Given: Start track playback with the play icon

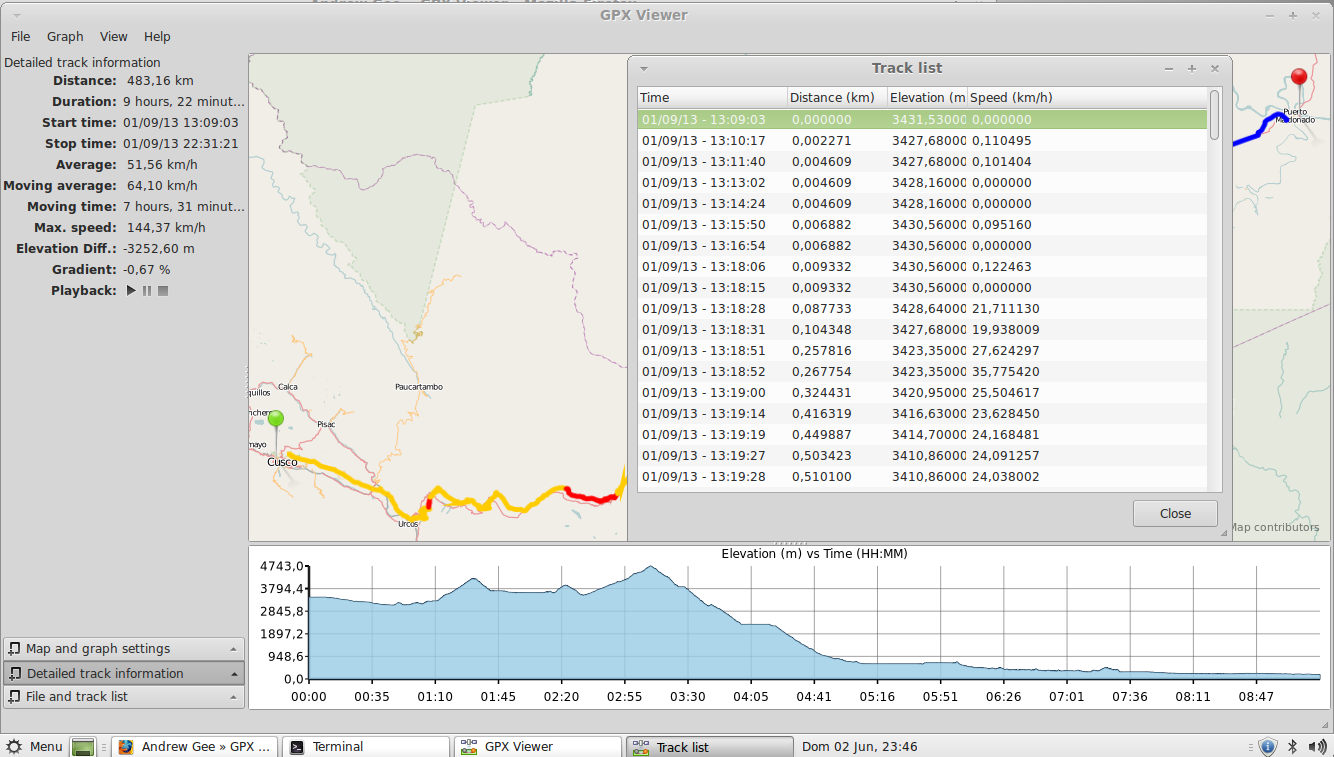Looking at the screenshot, I should pos(131,291).
